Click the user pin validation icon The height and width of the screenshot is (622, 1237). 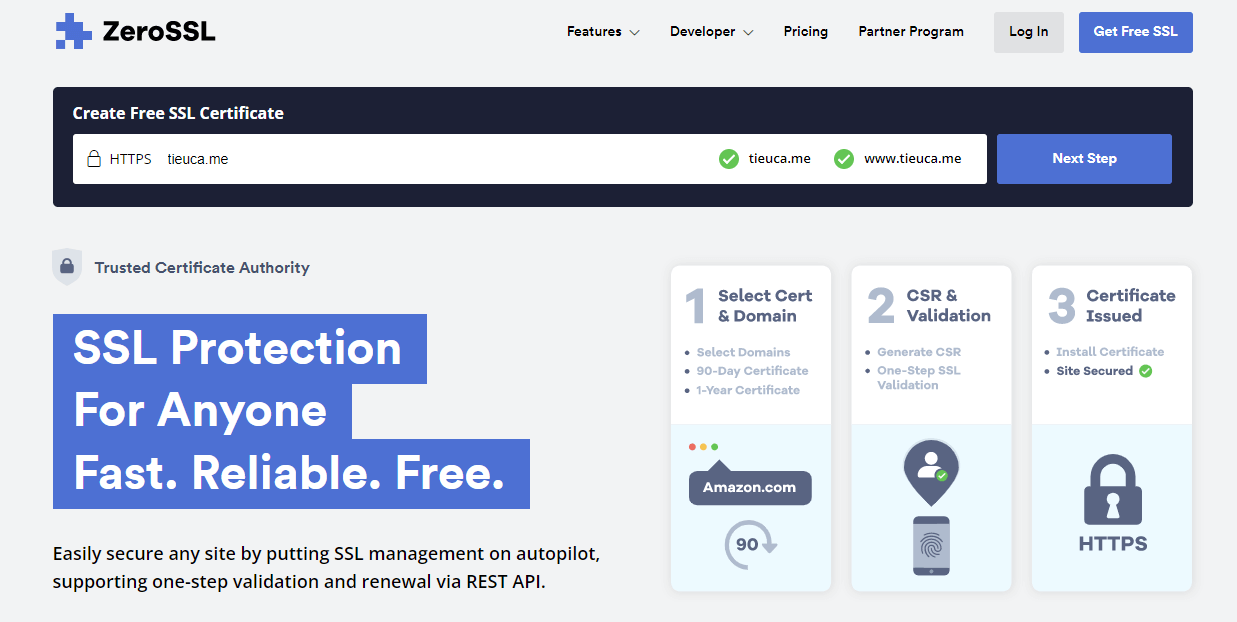(x=931, y=472)
